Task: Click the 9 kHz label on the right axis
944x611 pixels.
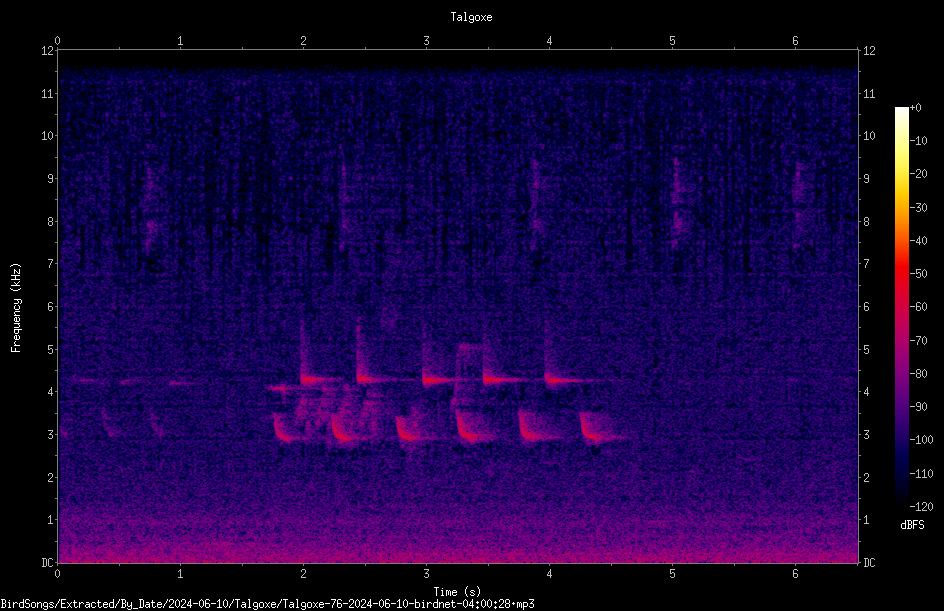Action: 866,179
